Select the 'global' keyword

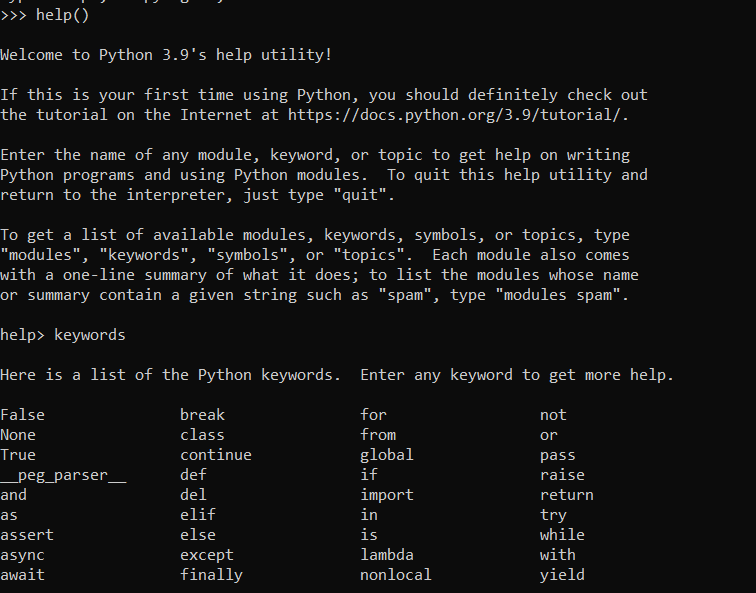pos(387,455)
